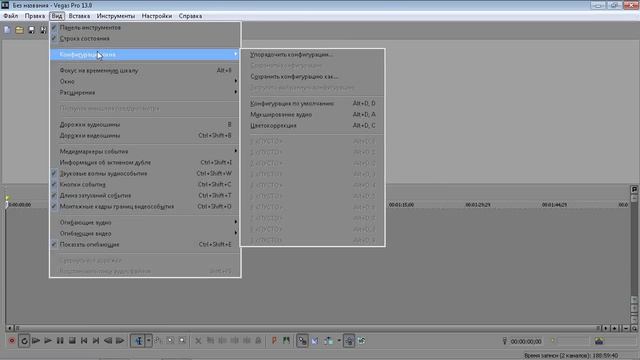This screenshot has height=360, width=640.
Task: Toggle 'Панель инструментов' check item
Action: (x=144, y=27)
